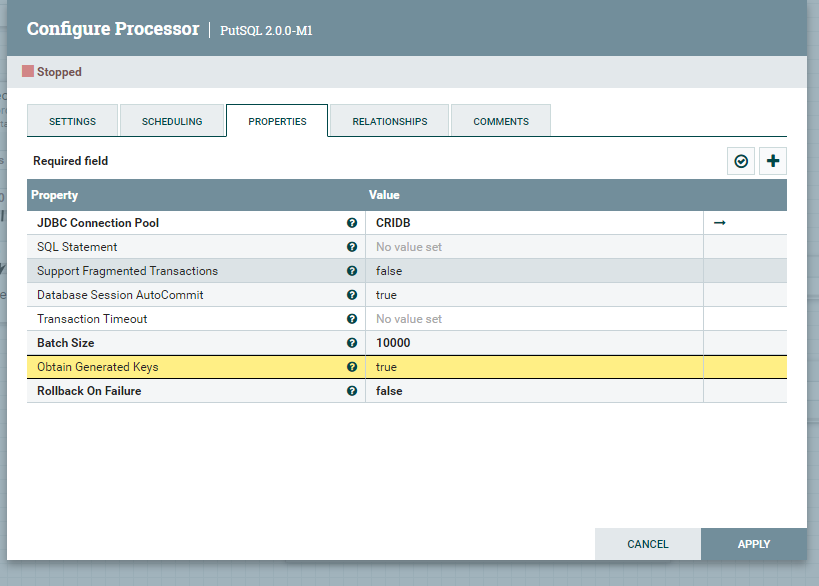Open help for SQL Statement property
This screenshot has width=819, height=586.
pos(352,246)
